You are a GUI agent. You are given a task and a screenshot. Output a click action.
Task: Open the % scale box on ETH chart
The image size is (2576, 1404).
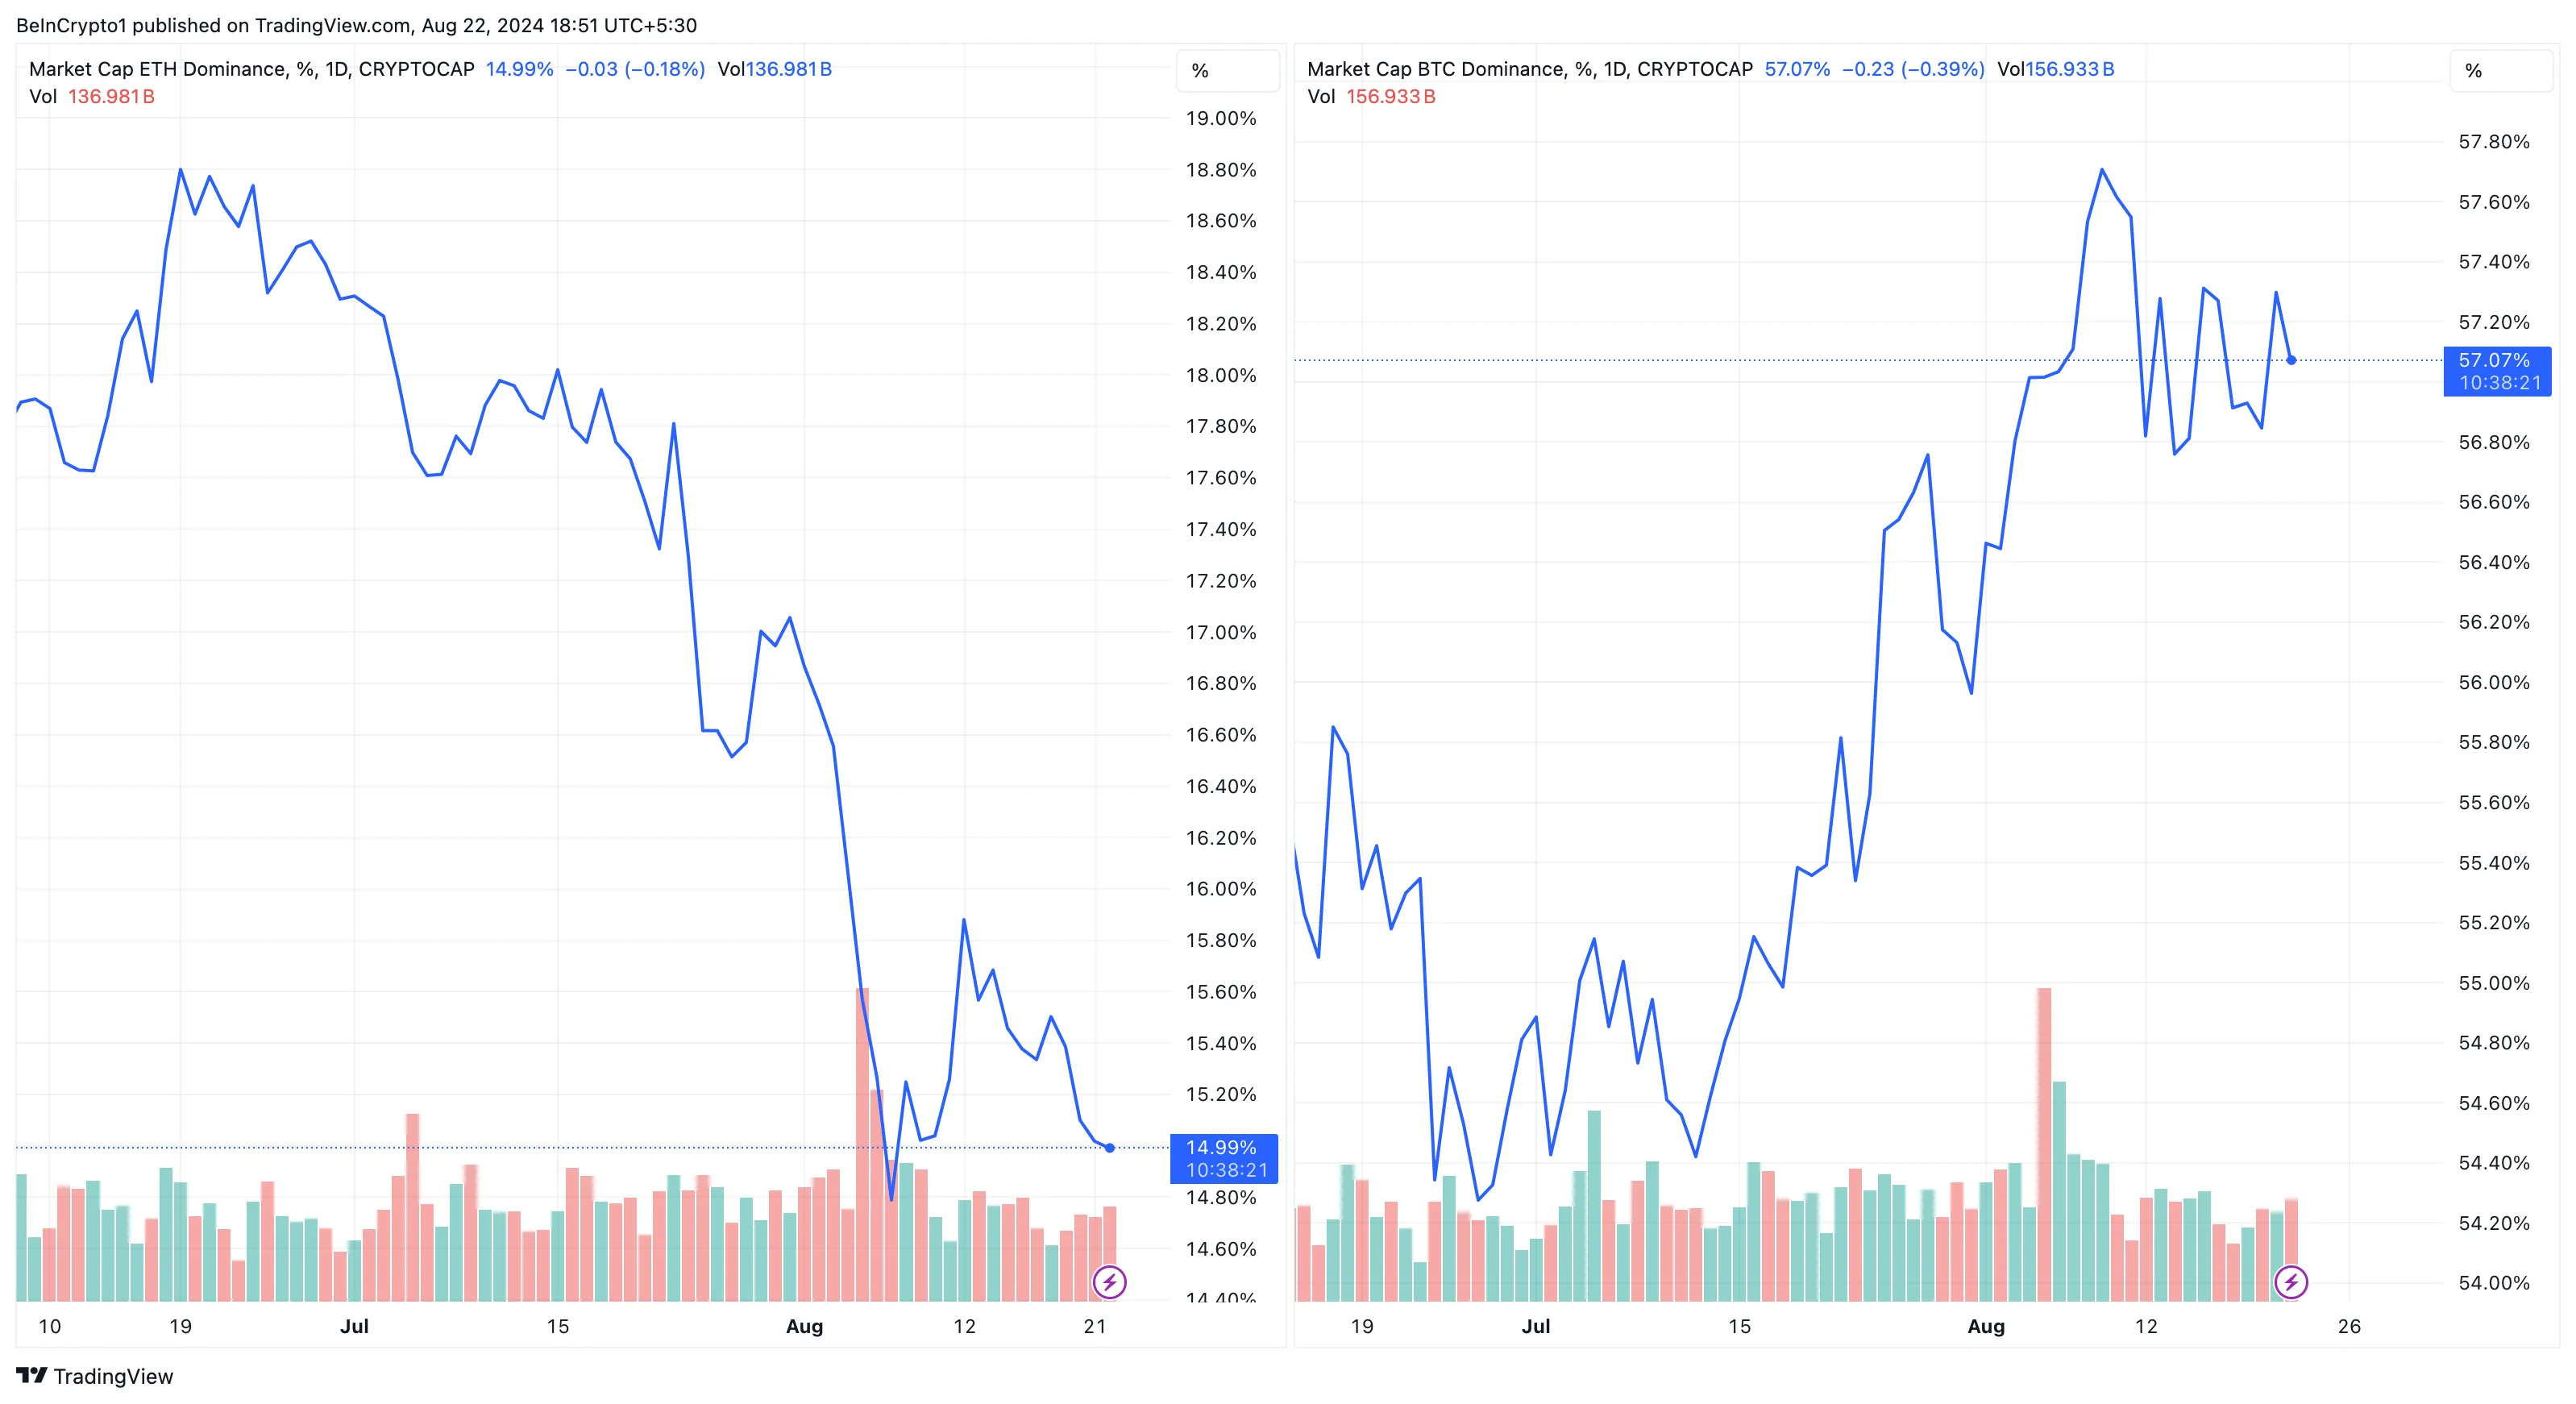(1226, 71)
